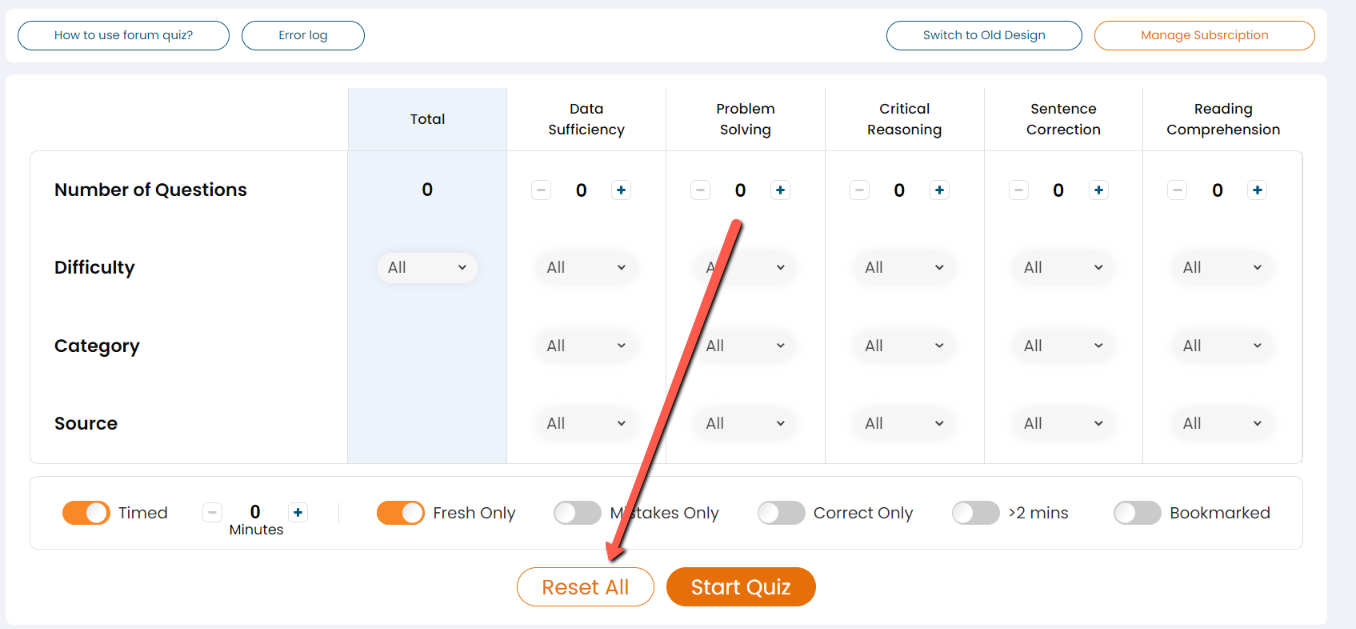Image resolution: width=1356 pixels, height=629 pixels.
Task: Open the Total Difficulty dropdown
Action: pos(427,268)
